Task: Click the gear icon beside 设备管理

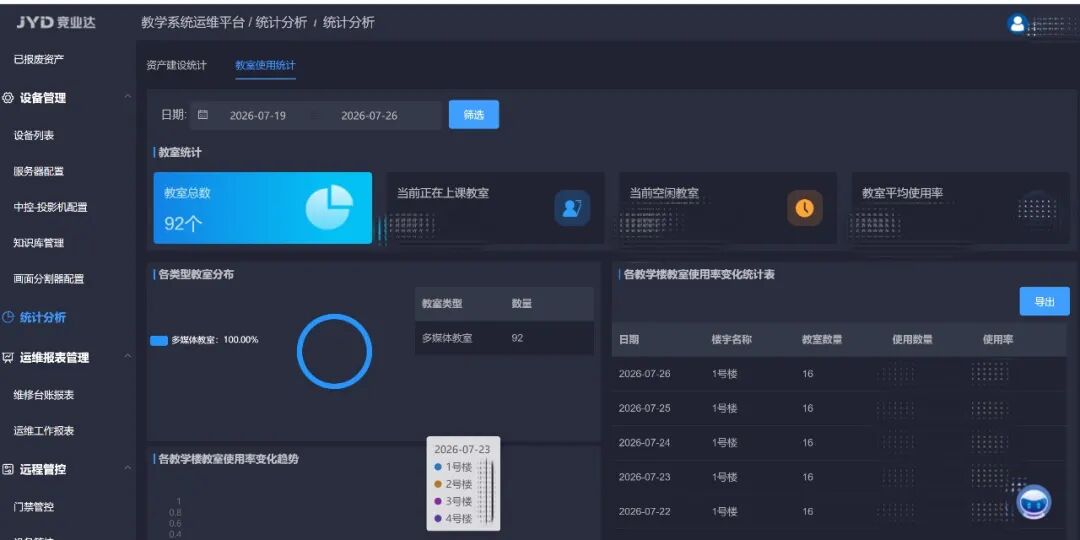Action: click(x=8, y=98)
